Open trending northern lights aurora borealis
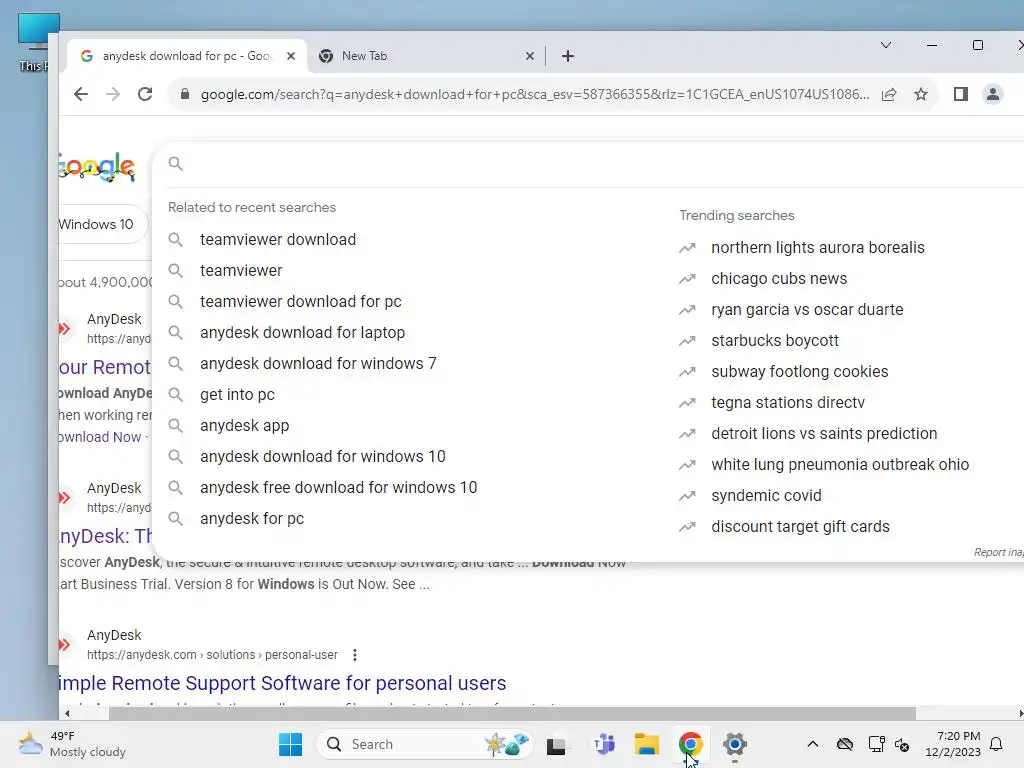 (818, 248)
